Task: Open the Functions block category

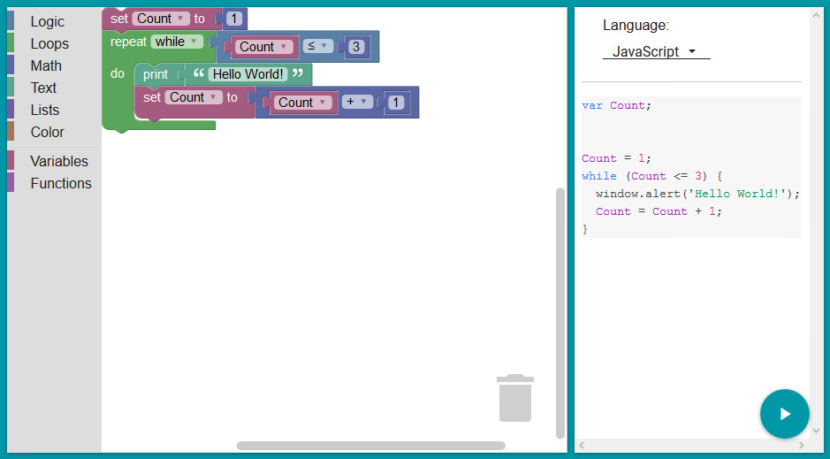Action: [60, 183]
